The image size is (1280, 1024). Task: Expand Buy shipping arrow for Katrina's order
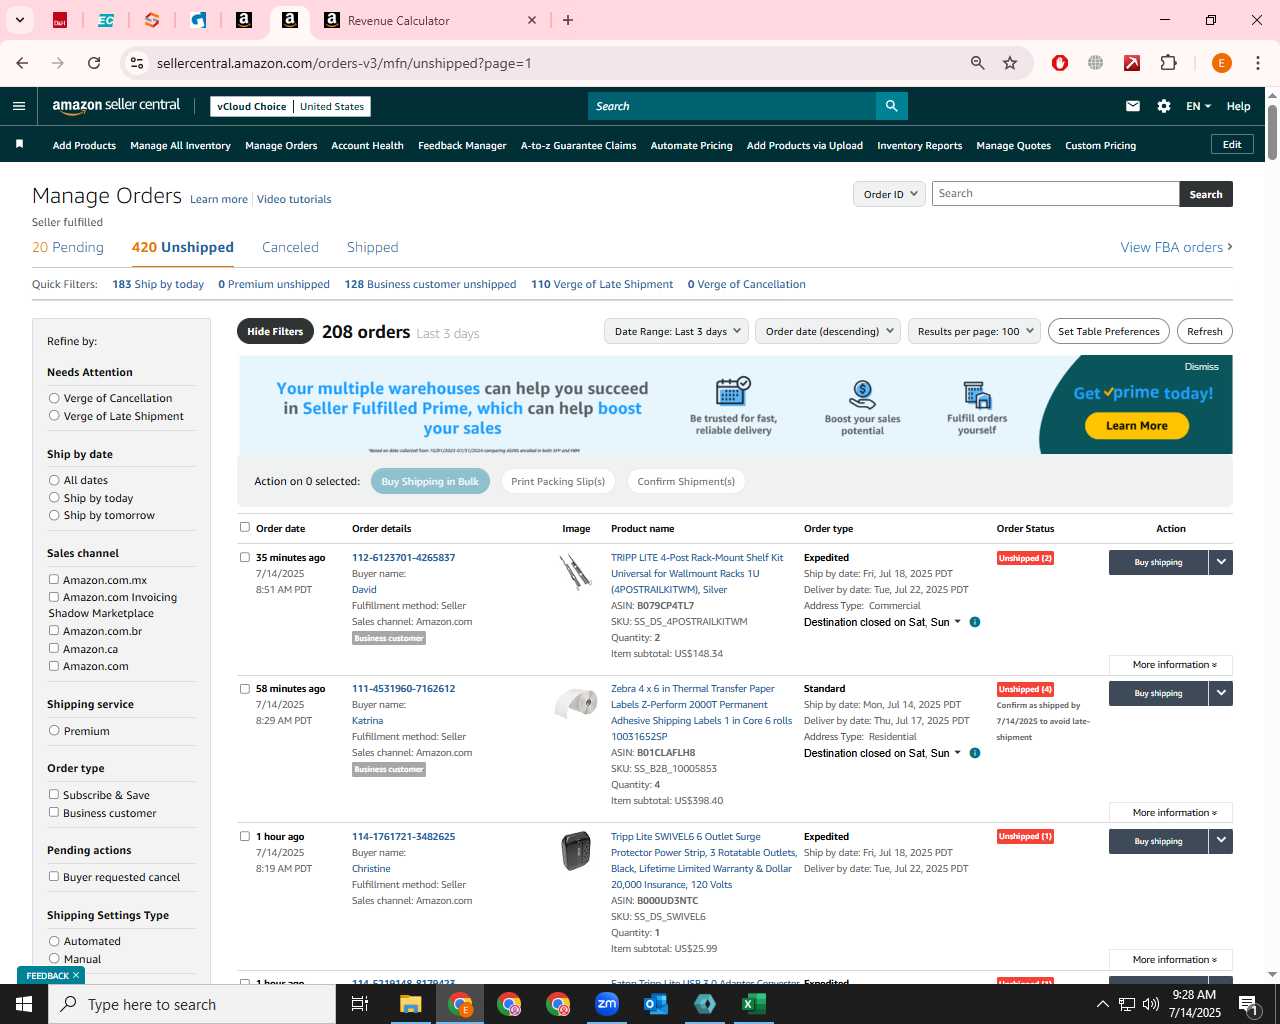coord(1221,693)
